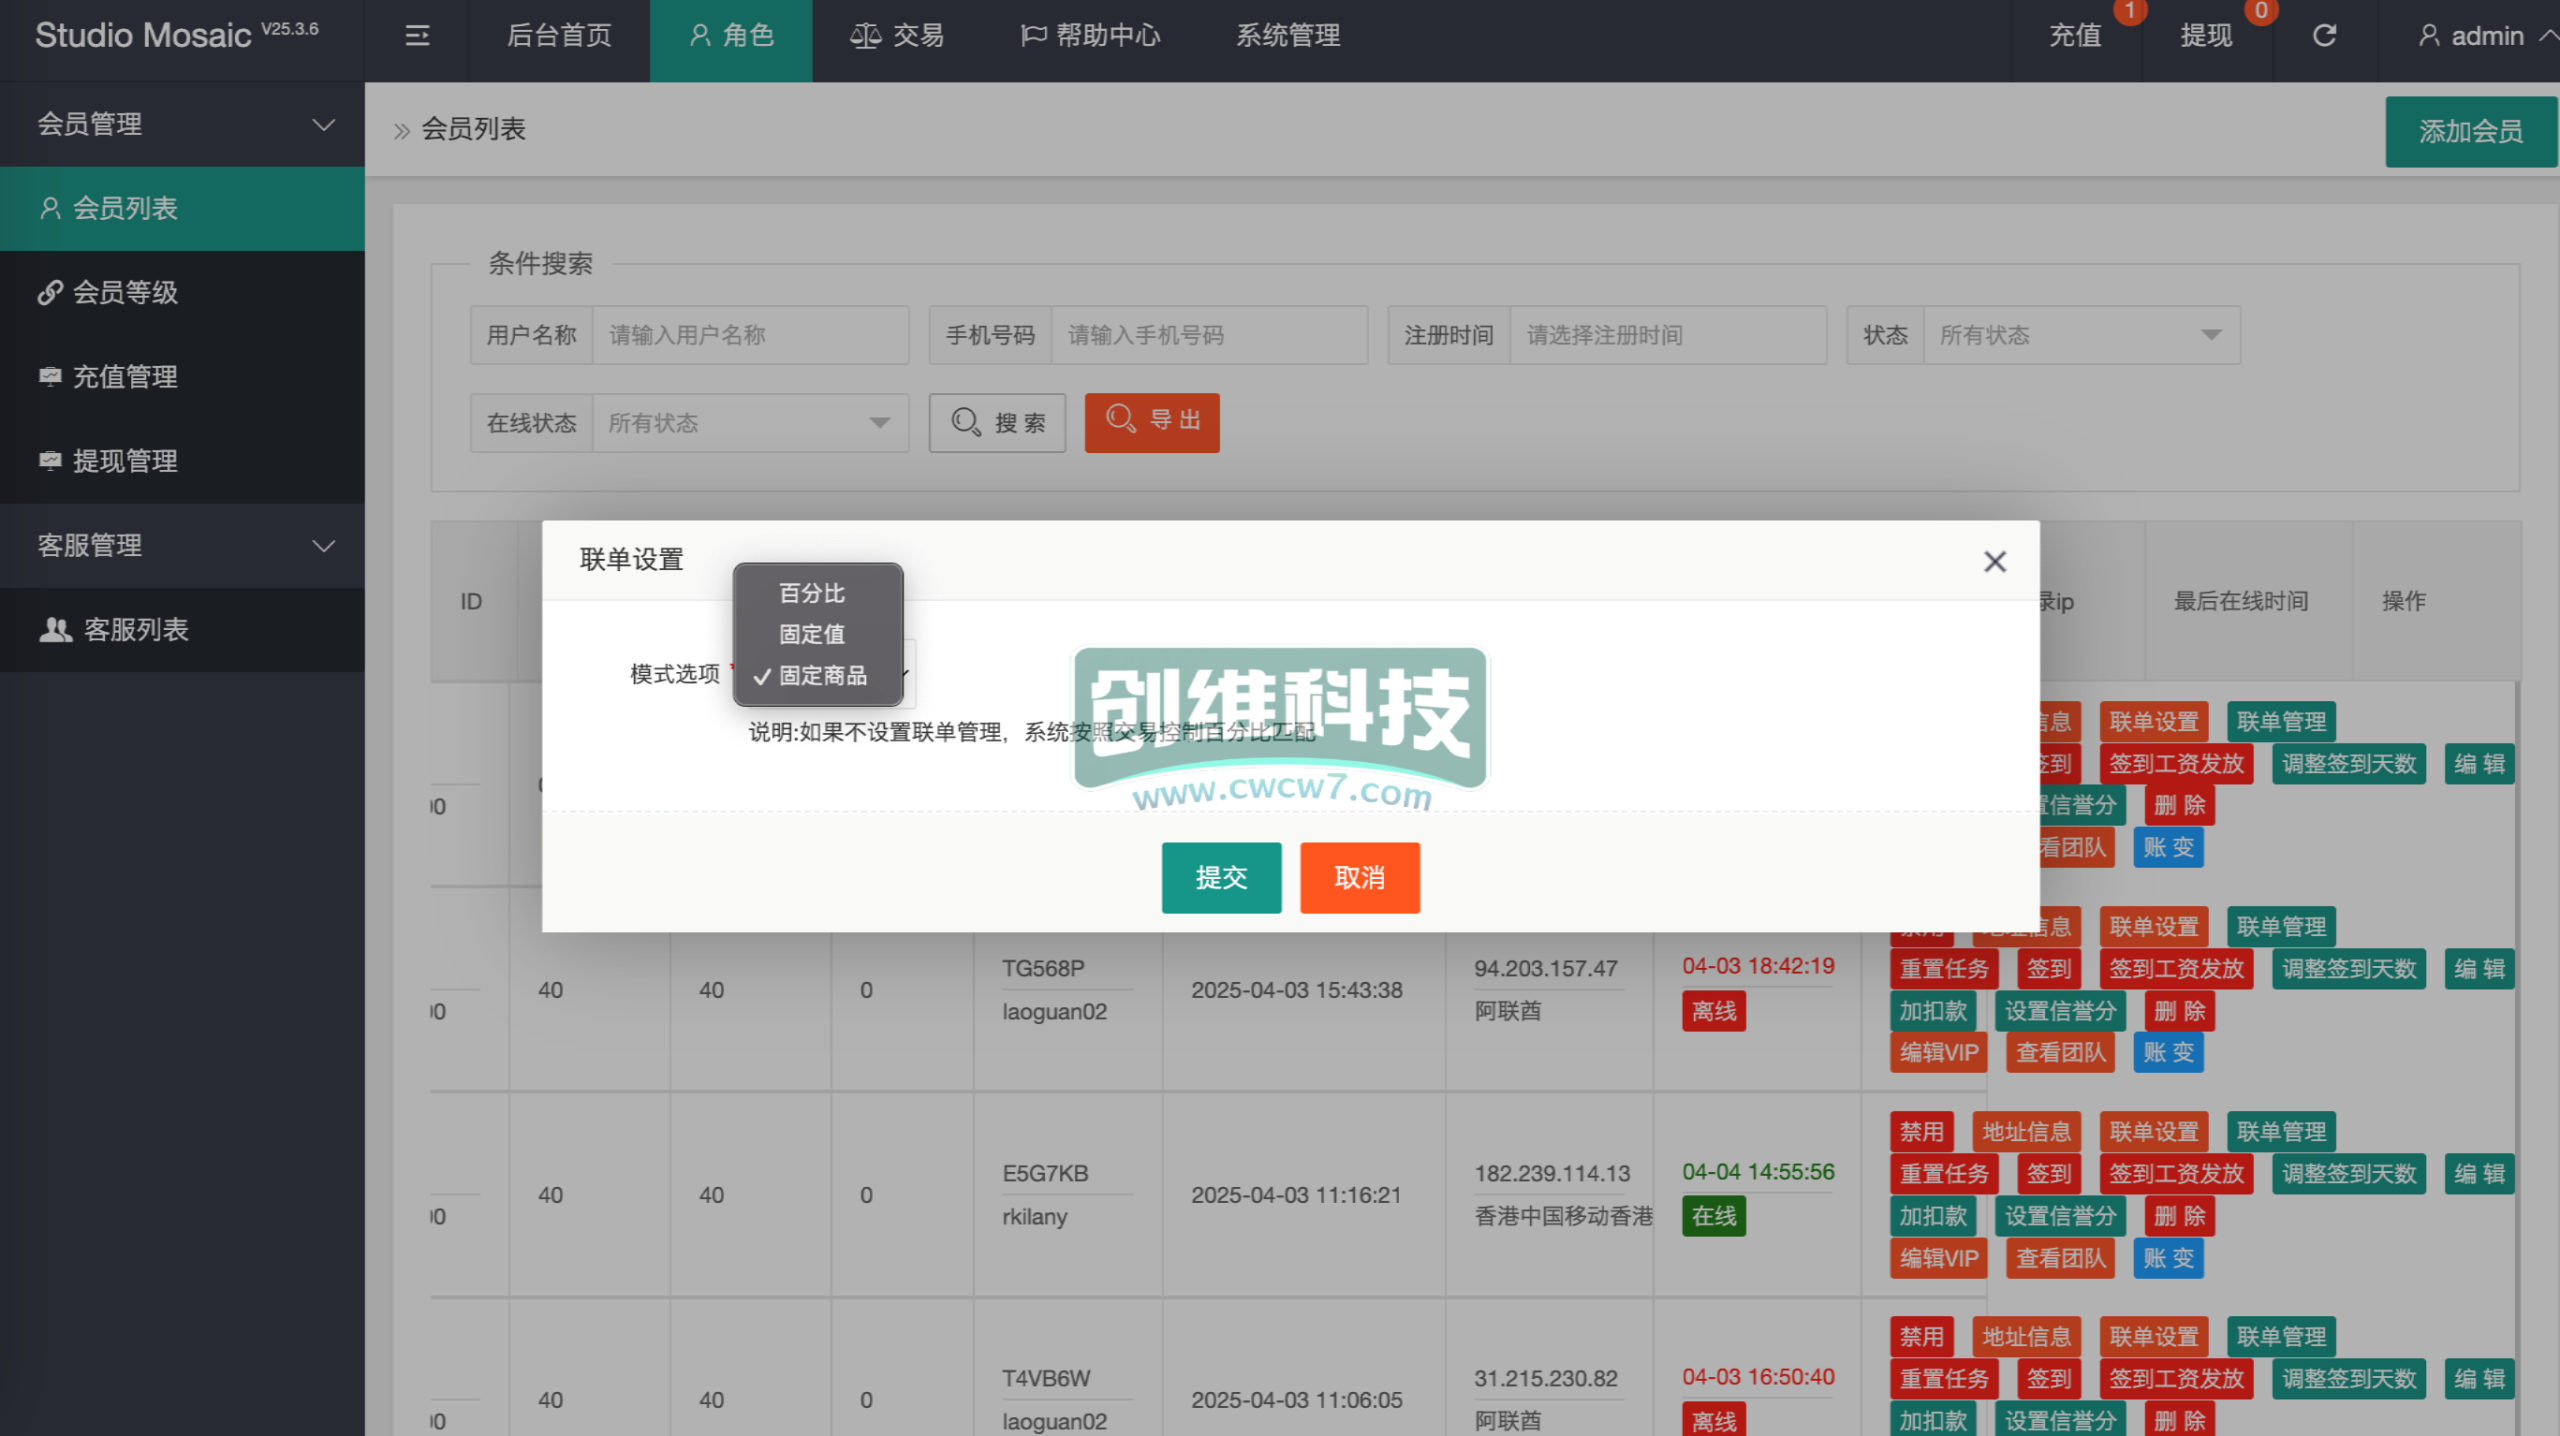Submit the dialog with 提交
Screen dimensions: 2560x1436
1221,878
